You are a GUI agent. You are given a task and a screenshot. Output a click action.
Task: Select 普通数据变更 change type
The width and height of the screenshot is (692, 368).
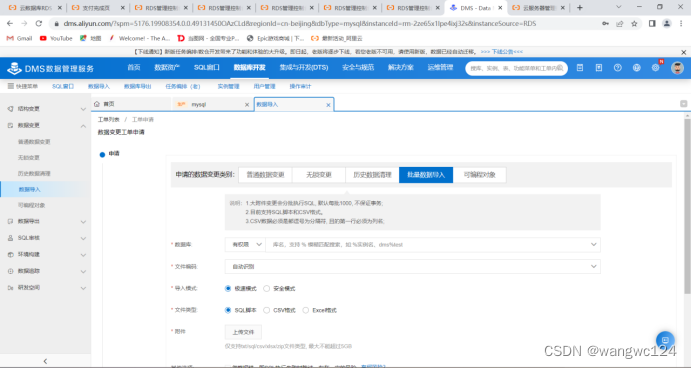tap(265, 175)
